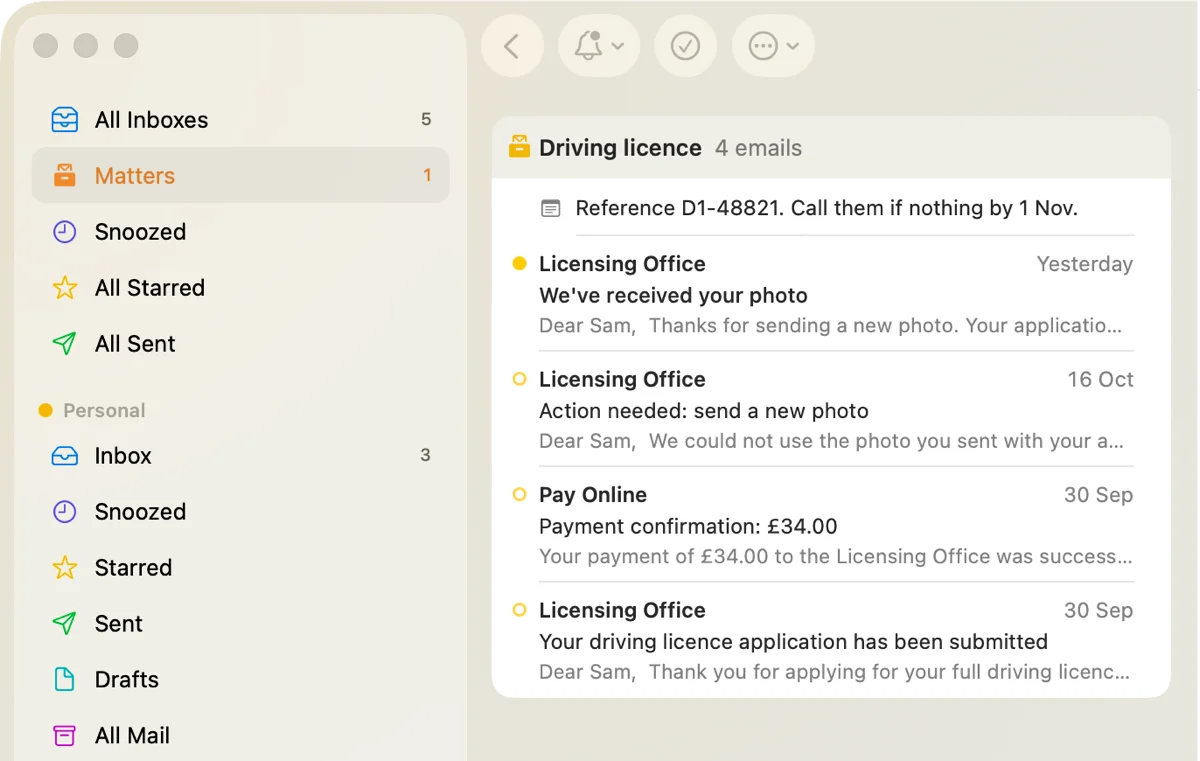Open 'Payment confirmation: £34.00' email
Viewport: 1200px width, 761px height.
point(831,525)
